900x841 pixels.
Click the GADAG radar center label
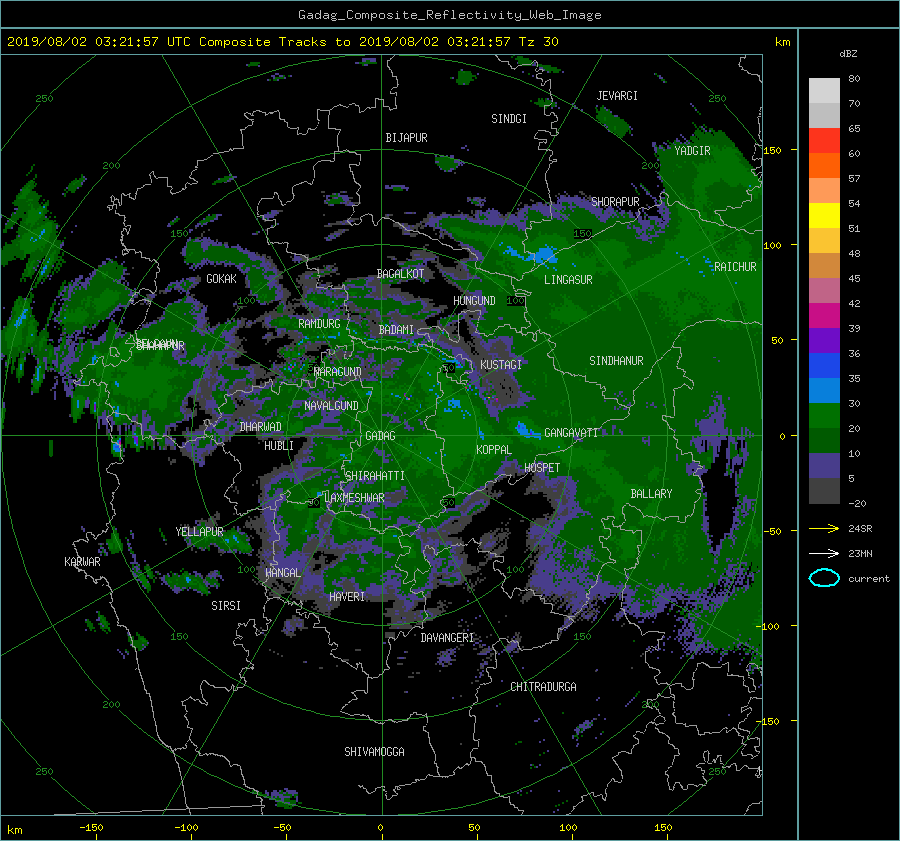(380, 436)
